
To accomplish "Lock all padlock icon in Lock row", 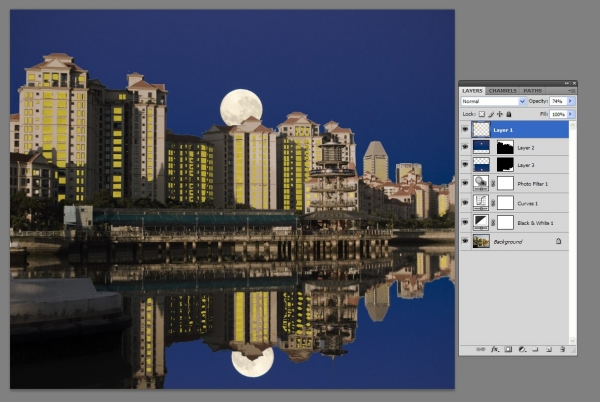I will tap(509, 114).
